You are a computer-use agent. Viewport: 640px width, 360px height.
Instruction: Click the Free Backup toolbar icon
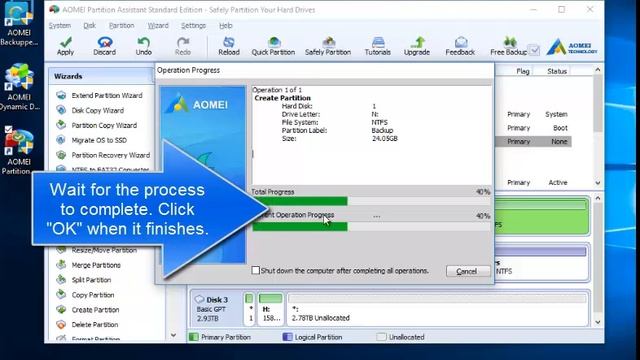click(509, 42)
